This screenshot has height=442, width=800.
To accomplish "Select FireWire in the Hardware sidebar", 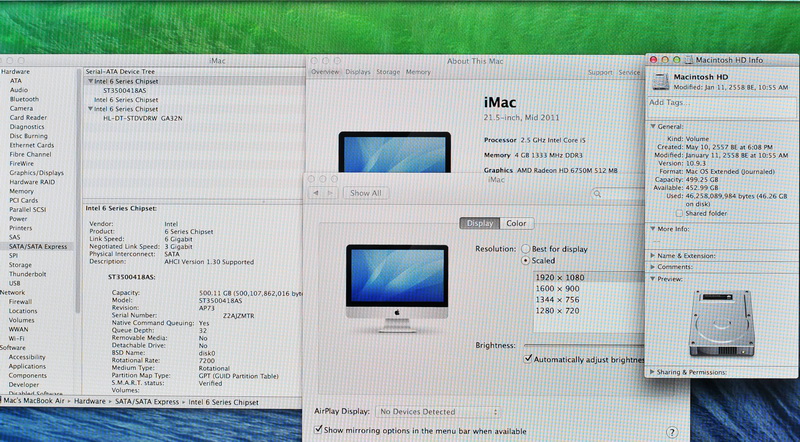I will pos(21,164).
